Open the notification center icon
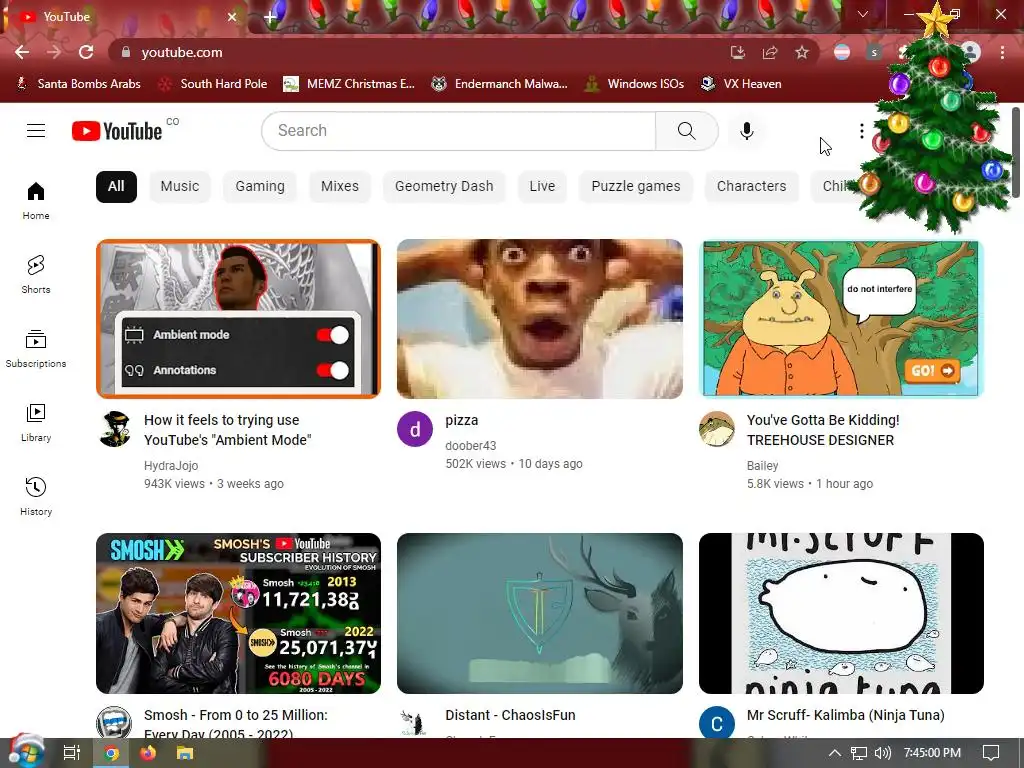The width and height of the screenshot is (1024, 768). pos(991,753)
